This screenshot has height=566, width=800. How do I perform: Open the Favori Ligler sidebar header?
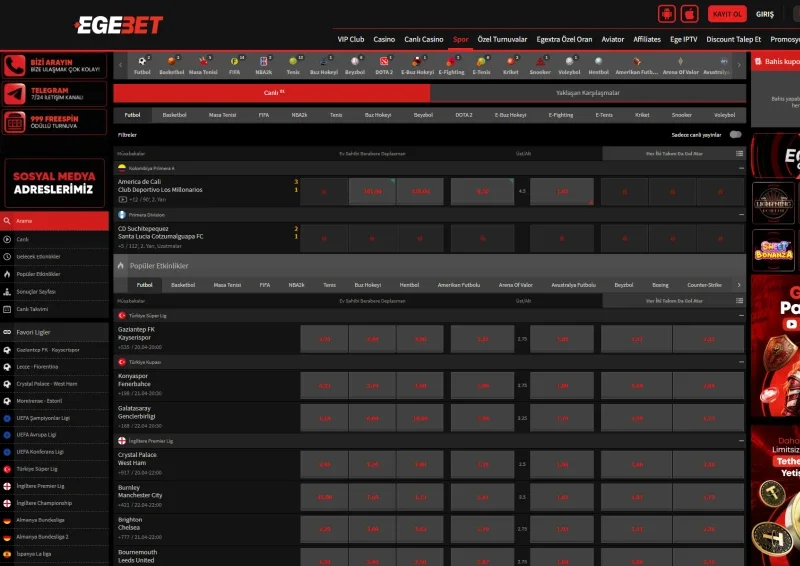pyautogui.click(x=54, y=332)
